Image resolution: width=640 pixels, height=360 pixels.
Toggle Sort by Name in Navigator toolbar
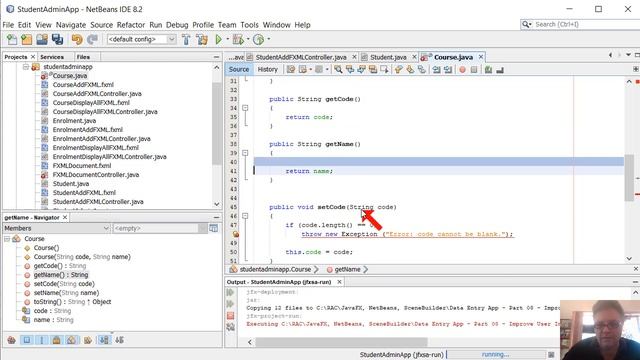coord(104,340)
